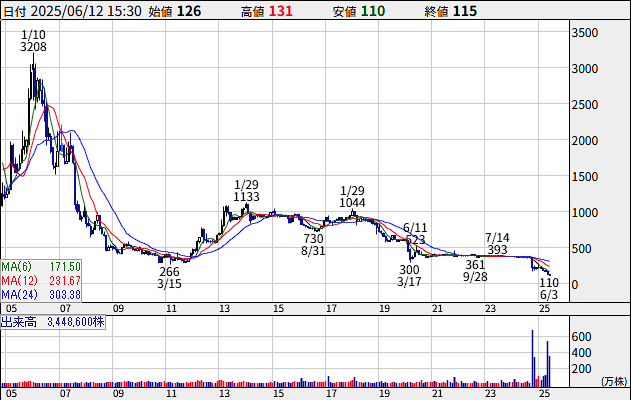Click the 1/29 1133 high label

pos(246,191)
